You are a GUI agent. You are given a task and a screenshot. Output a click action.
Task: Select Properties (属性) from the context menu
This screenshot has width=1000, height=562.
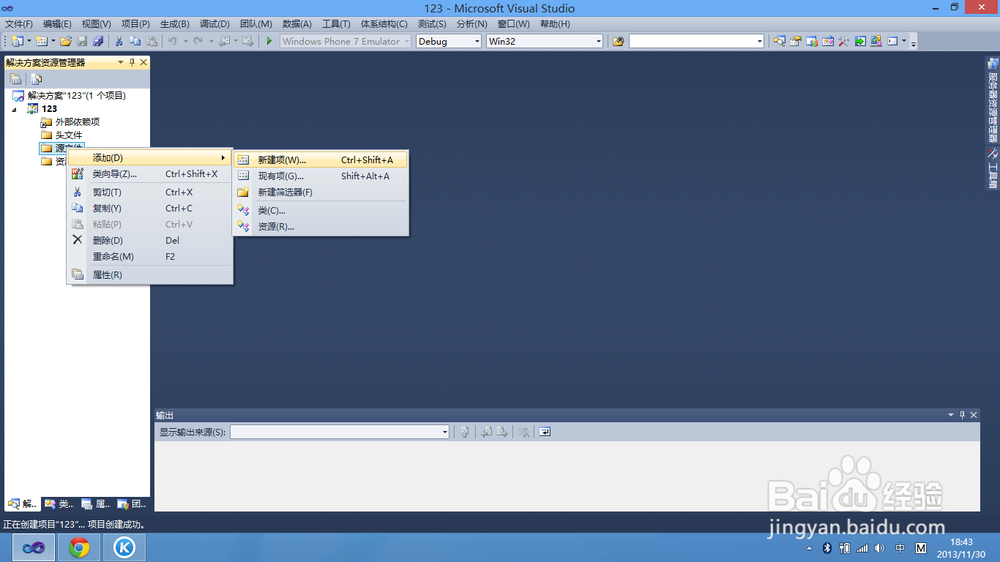(x=150, y=275)
